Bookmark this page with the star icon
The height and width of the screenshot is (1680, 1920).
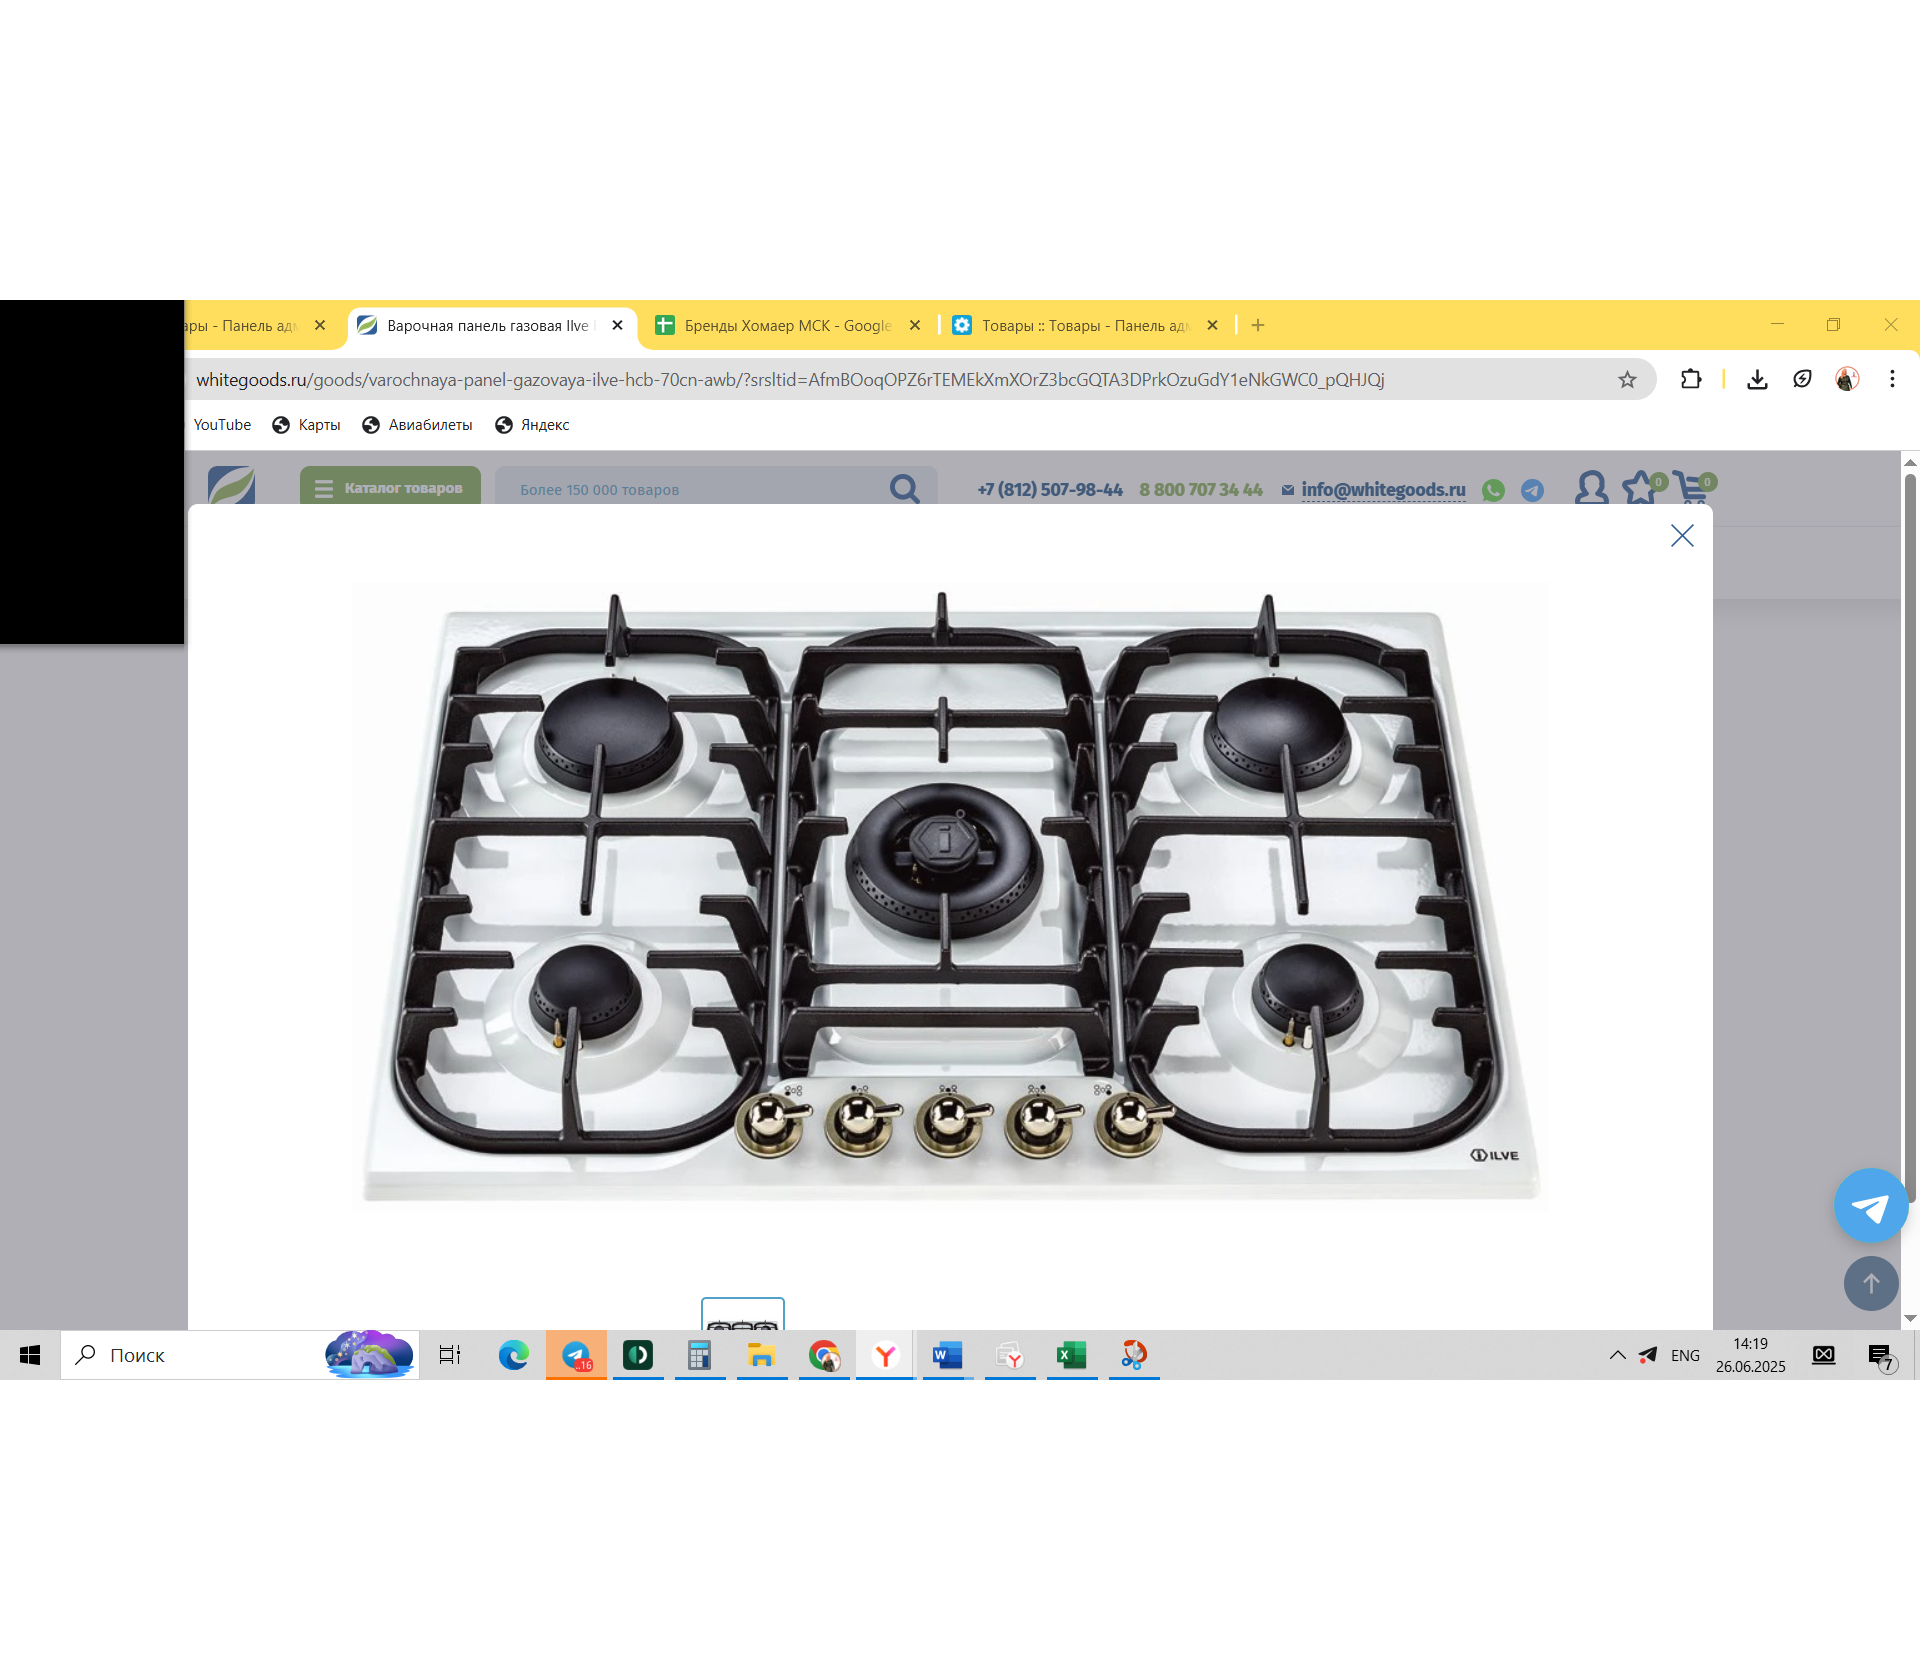(x=1627, y=380)
